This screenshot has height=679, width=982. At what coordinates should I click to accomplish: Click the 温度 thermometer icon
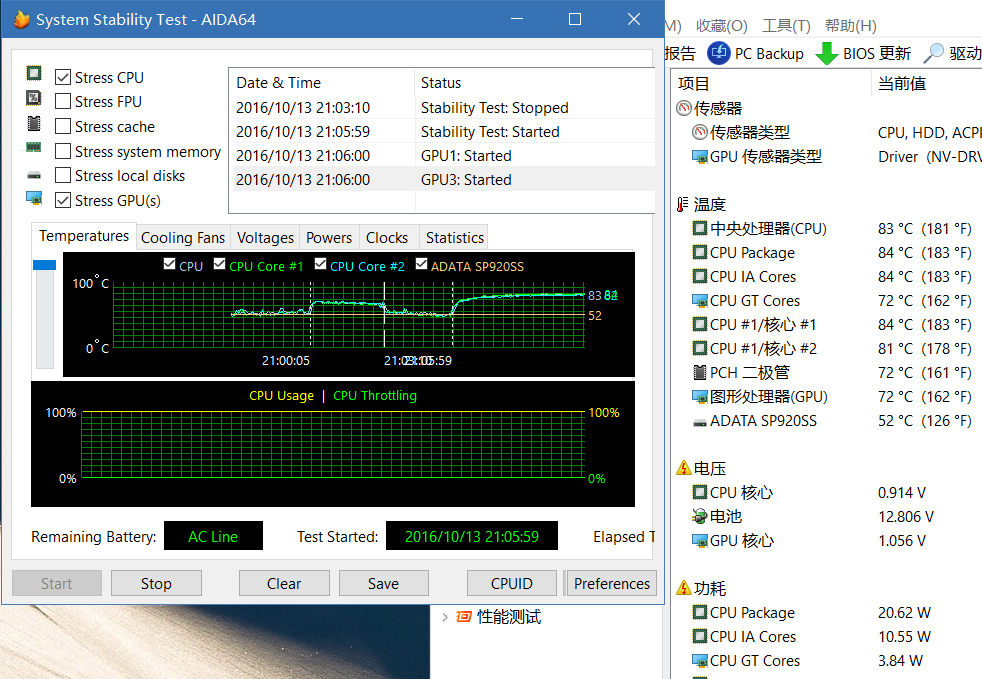tap(683, 204)
